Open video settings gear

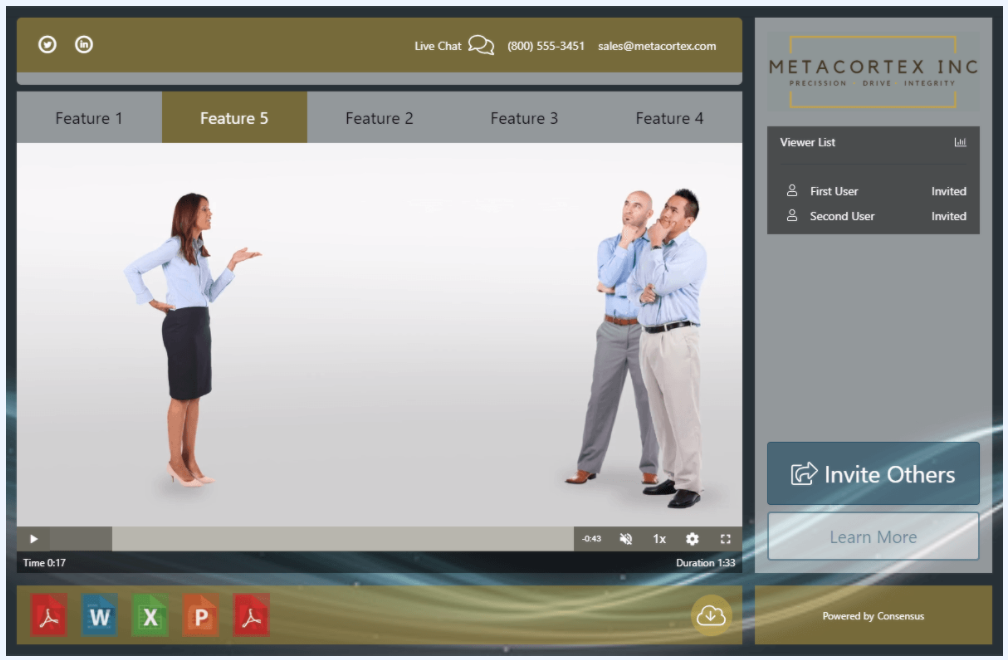point(692,539)
